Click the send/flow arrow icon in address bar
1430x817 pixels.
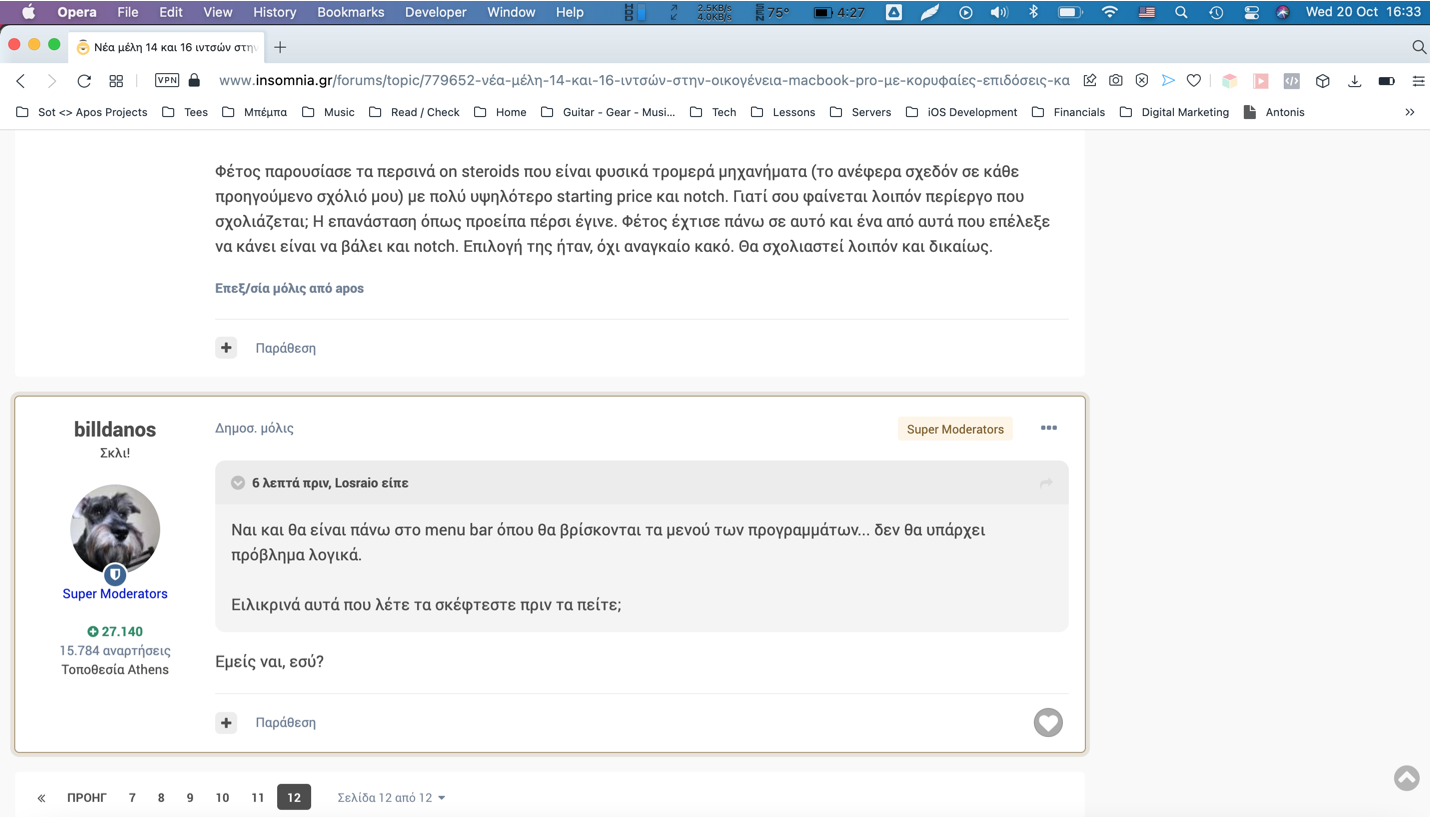click(1168, 81)
